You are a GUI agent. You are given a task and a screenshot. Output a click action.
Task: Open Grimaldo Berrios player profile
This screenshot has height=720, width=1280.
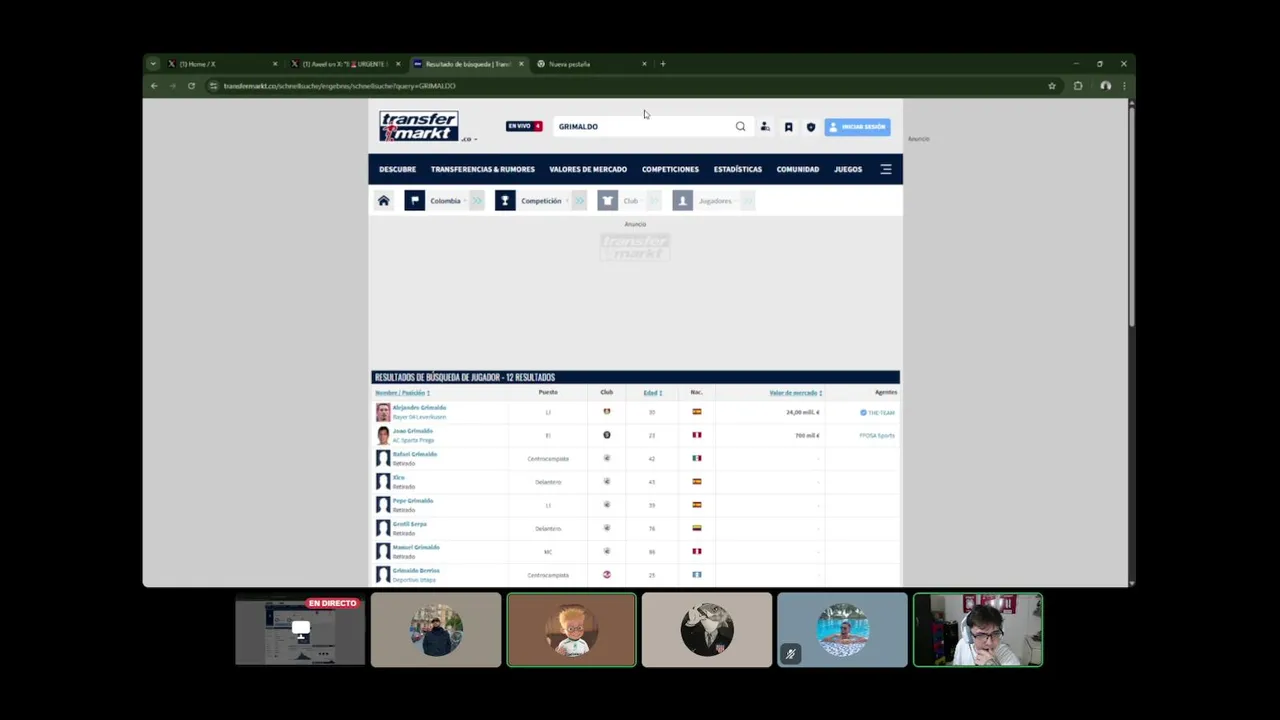click(416, 570)
